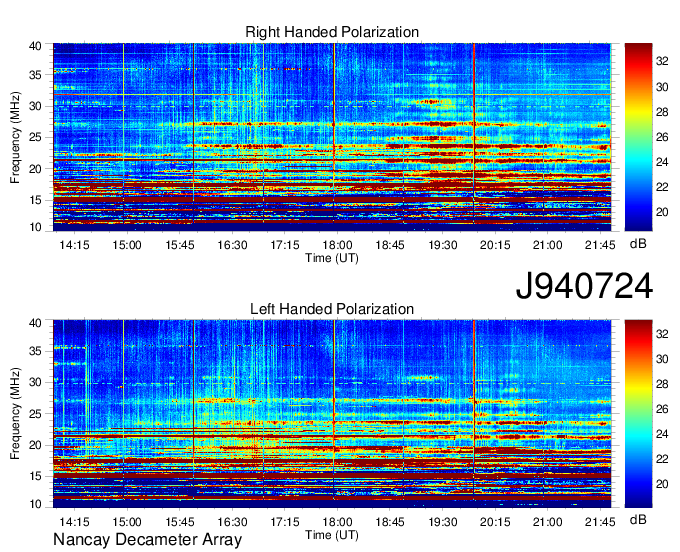The width and height of the screenshot is (680, 552).
Task: Click the 30 MHz tick on Left Handed plot
Action: [x=35, y=383]
